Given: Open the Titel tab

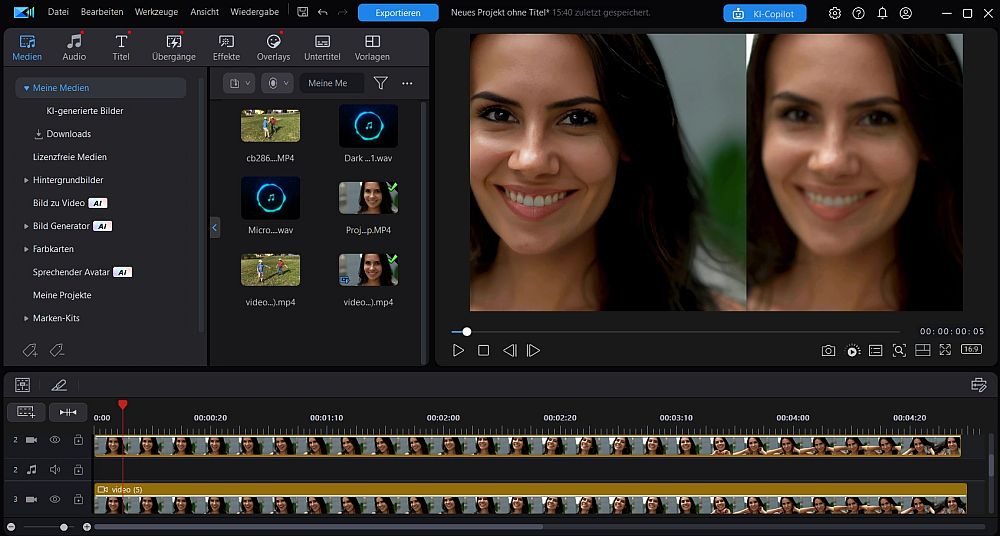Looking at the screenshot, I should tap(121, 48).
